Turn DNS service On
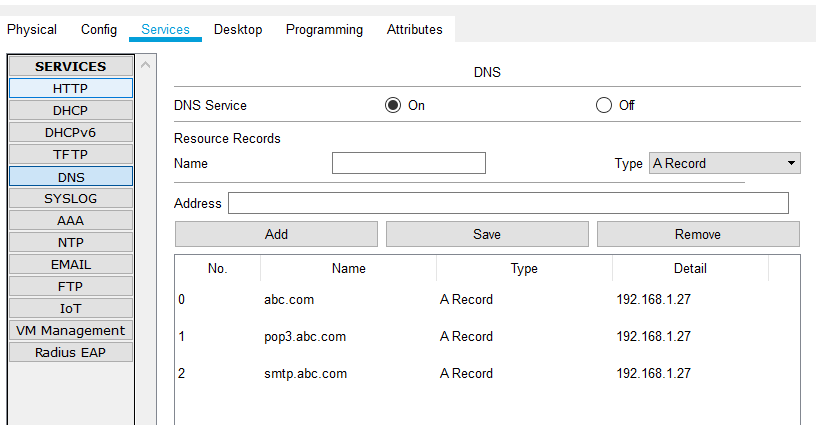816x425 pixels. 393,105
